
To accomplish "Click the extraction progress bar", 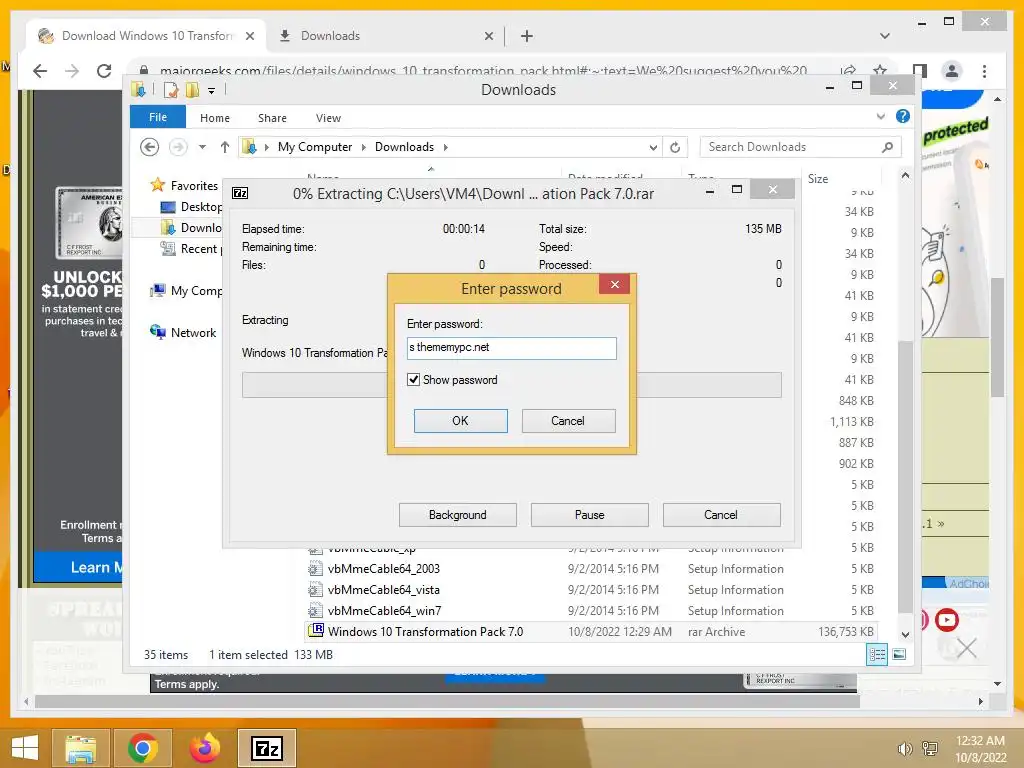I will coord(511,385).
